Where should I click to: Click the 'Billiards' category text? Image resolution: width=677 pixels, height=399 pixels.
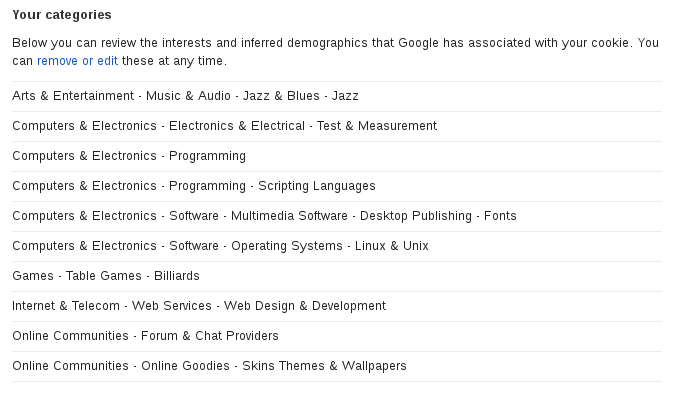pyautogui.click(x=177, y=276)
